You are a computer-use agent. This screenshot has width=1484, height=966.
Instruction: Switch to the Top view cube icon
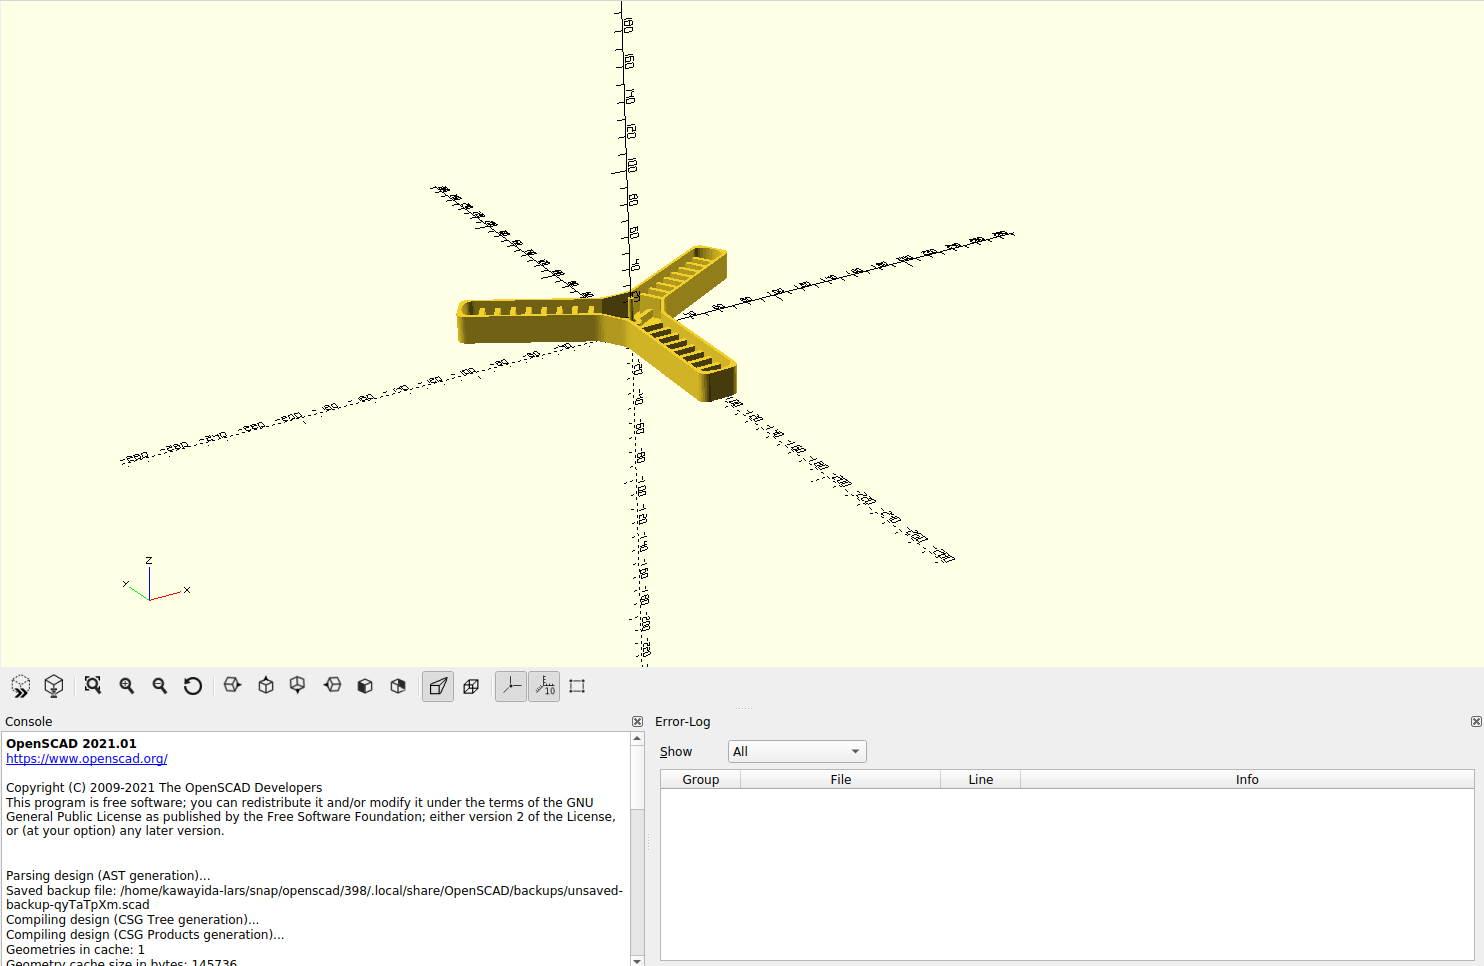point(266,686)
